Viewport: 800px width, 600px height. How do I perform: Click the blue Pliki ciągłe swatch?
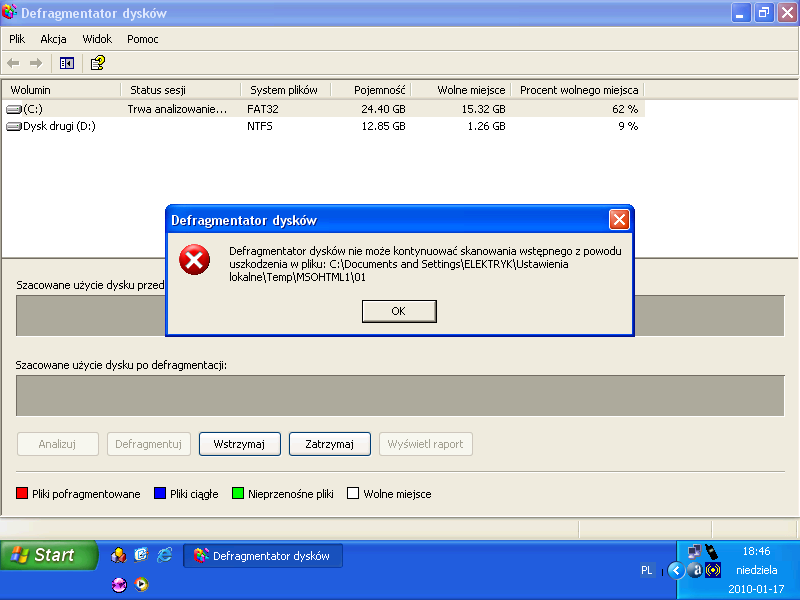(x=160, y=493)
